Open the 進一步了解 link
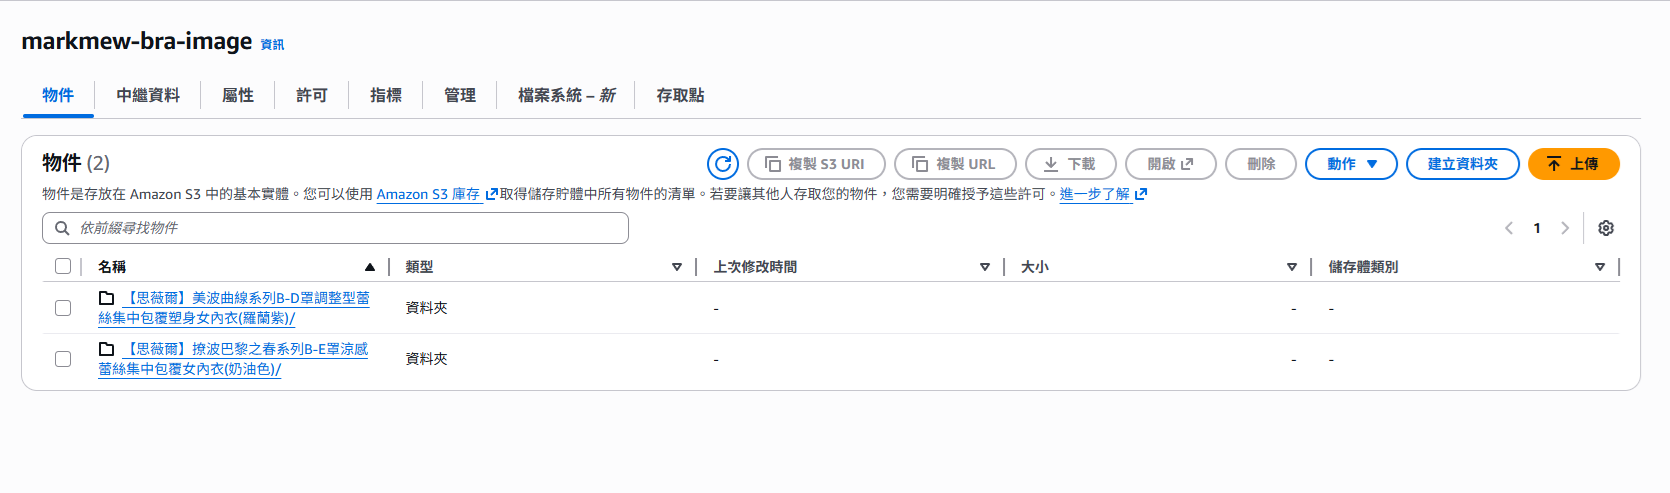This screenshot has width=1670, height=493. pyautogui.click(x=1103, y=194)
